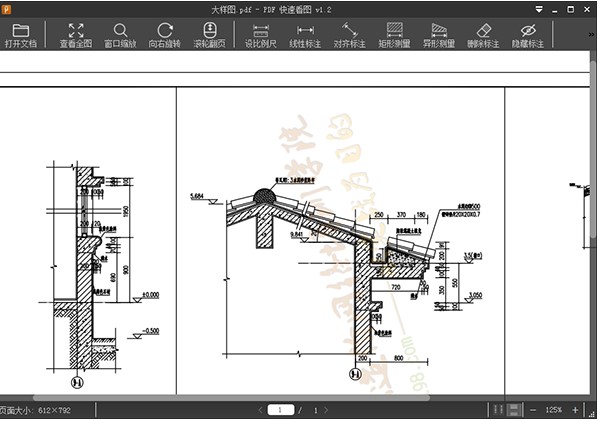Choose the 设比例尺 set scale tool
The height and width of the screenshot is (421, 602).
pyautogui.click(x=261, y=36)
